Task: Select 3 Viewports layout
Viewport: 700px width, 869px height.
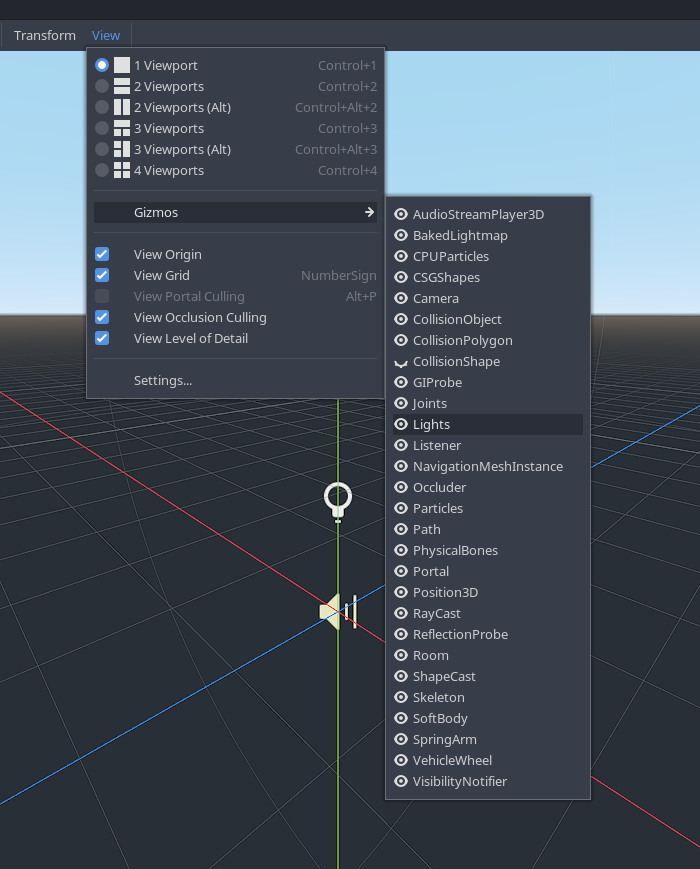Action: coord(236,129)
